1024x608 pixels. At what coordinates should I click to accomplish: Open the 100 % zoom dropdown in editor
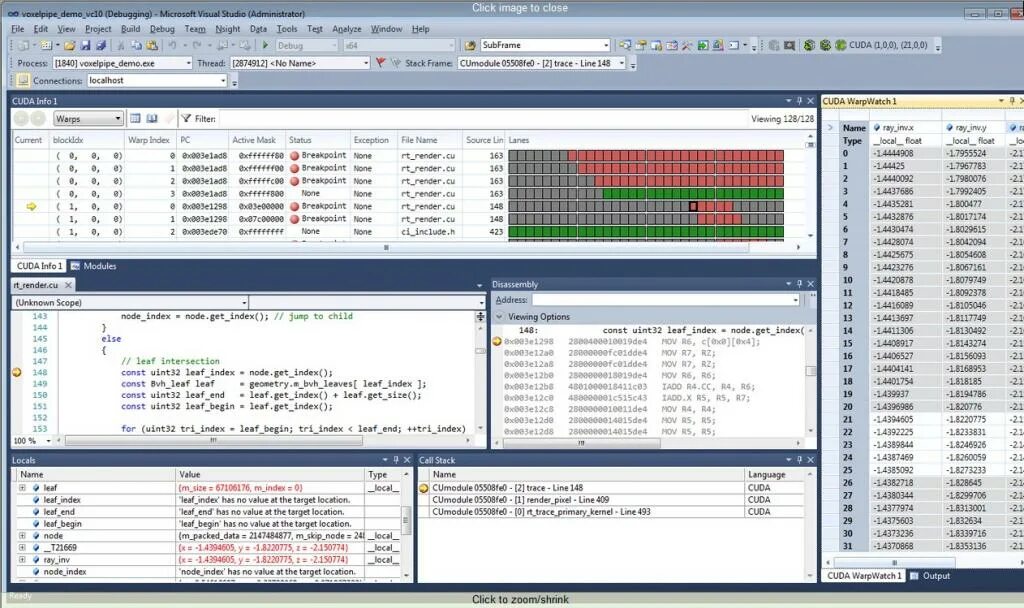pyautogui.click(x=48, y=441)
